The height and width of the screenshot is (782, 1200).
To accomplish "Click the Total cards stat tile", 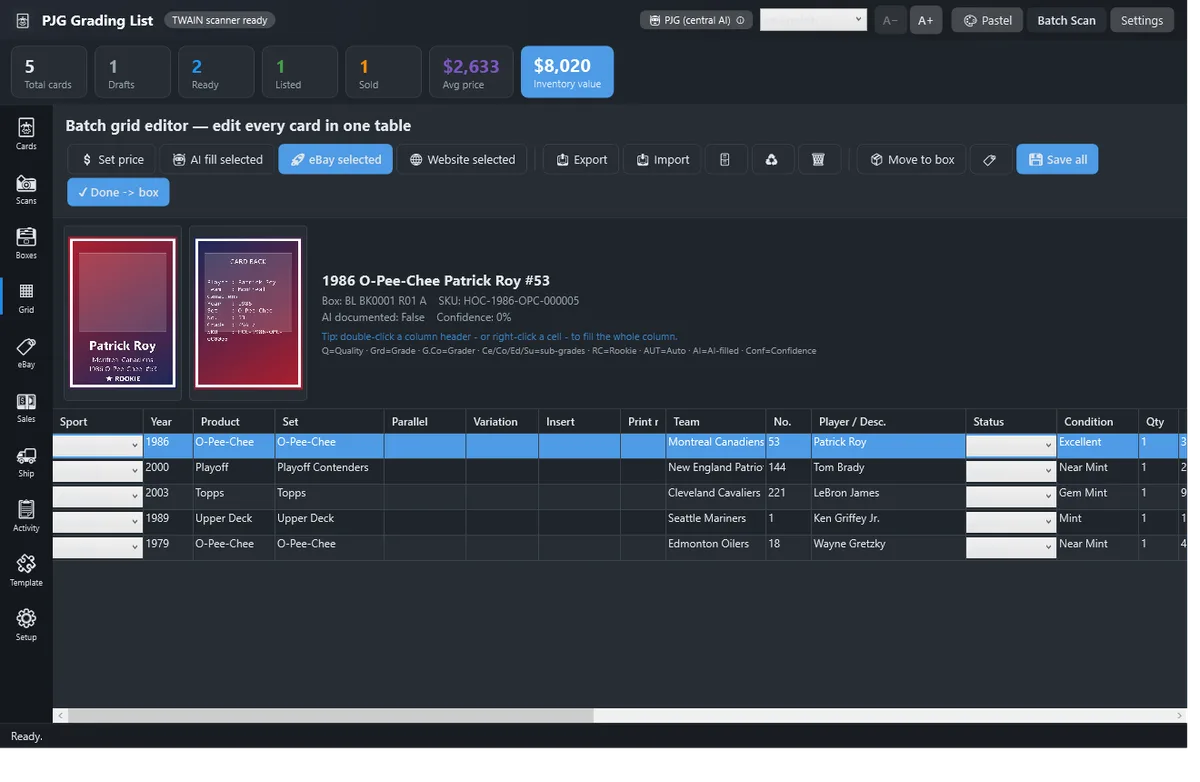I will pyautogui.click(x=49, y=72).
